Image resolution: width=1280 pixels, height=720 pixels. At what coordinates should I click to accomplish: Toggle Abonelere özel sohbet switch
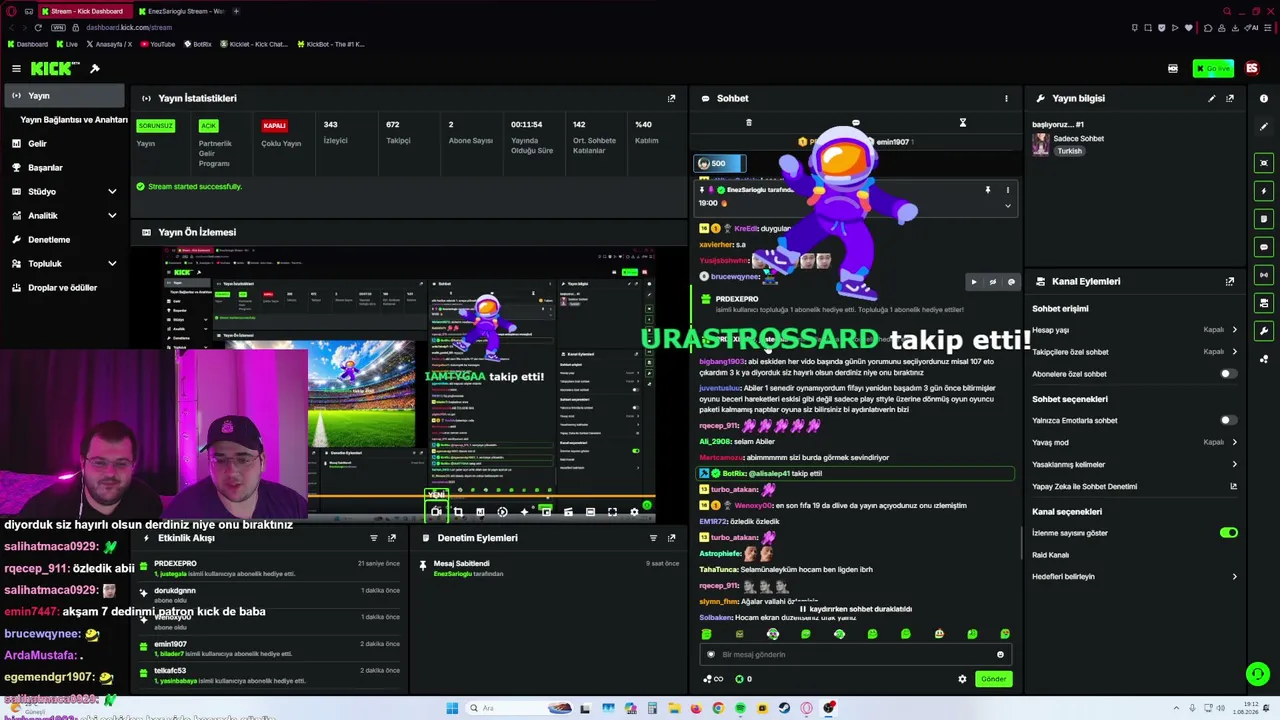tap(1229, 374)
